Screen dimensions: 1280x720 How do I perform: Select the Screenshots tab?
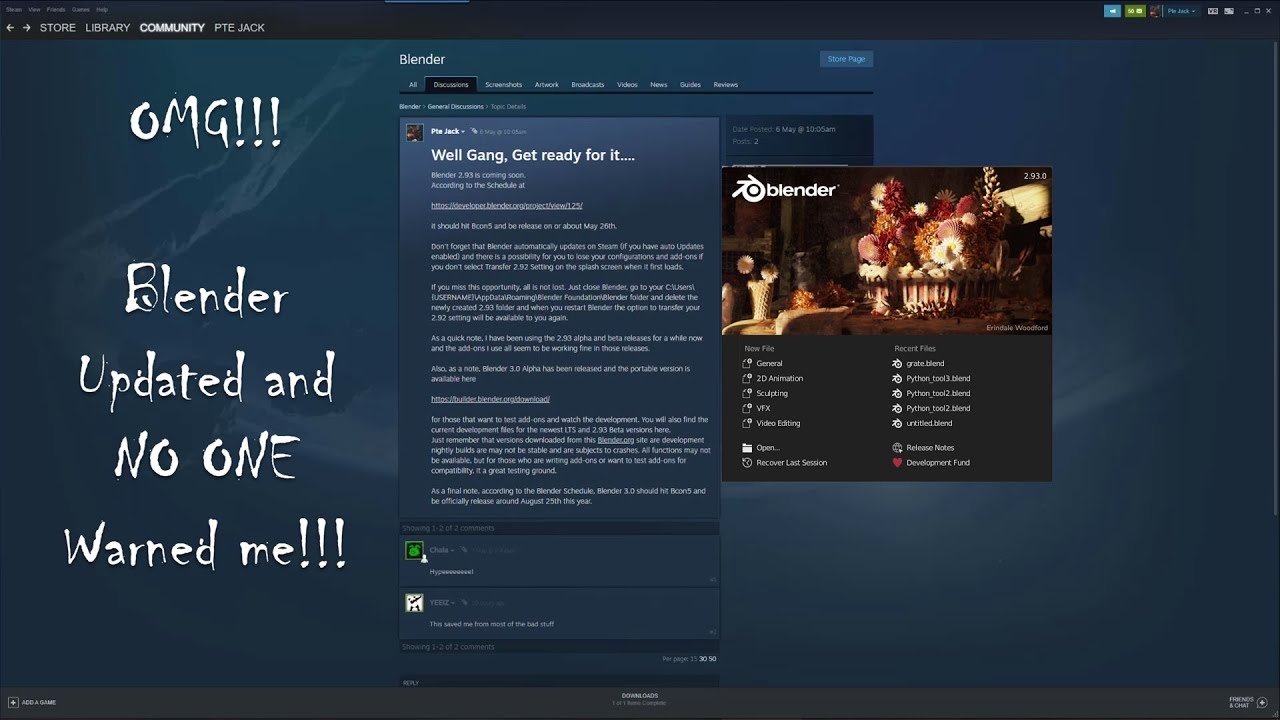[503, 85]
